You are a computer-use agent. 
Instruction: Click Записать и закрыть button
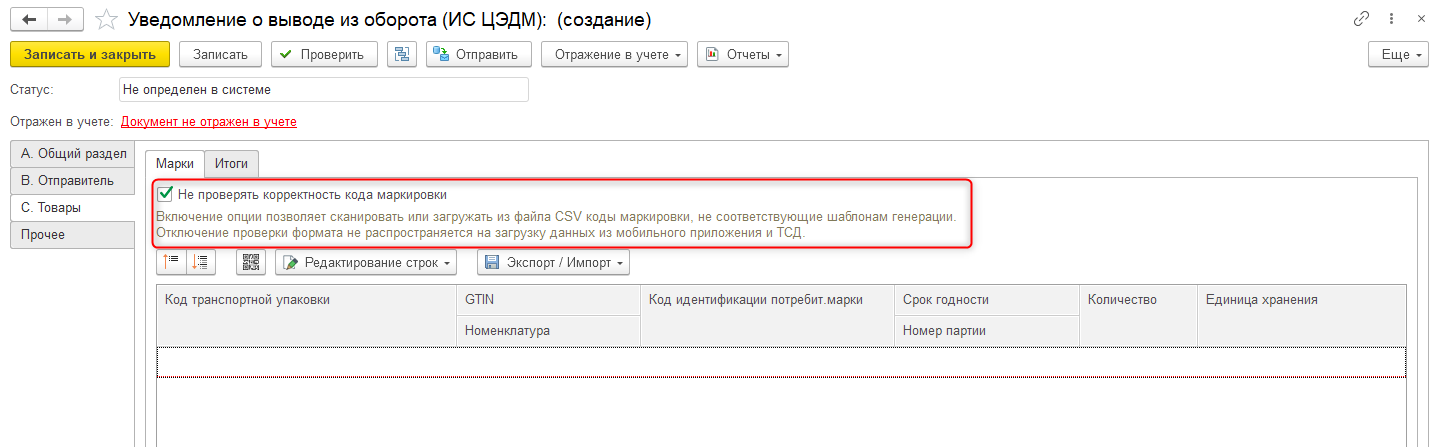(x=90, y=54)
